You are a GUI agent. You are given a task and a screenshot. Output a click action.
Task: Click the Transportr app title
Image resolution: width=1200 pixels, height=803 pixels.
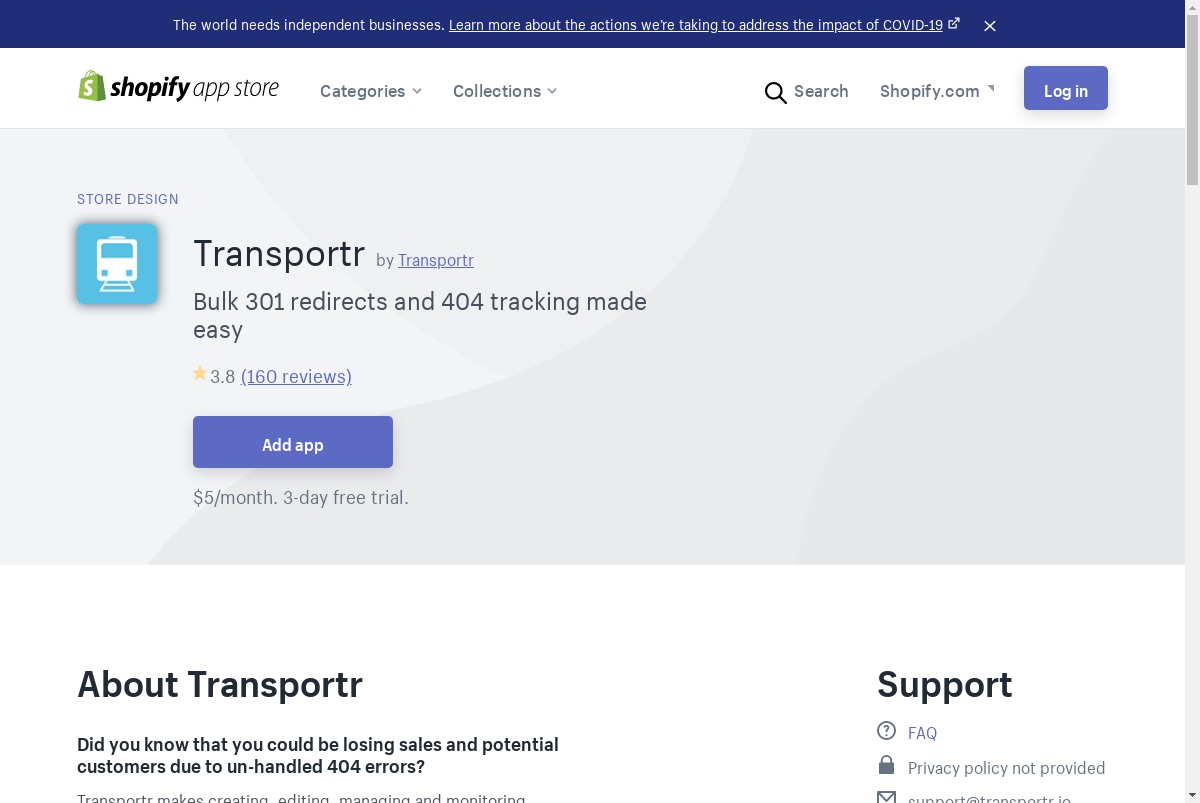pos(279,253)
